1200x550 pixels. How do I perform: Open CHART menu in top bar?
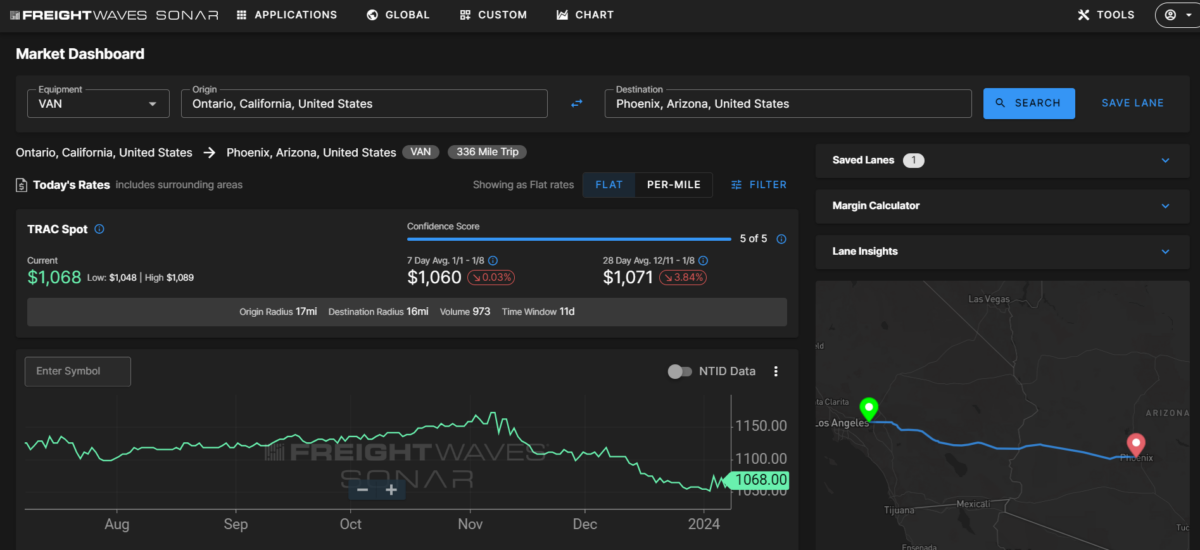[x=586, y=15]
